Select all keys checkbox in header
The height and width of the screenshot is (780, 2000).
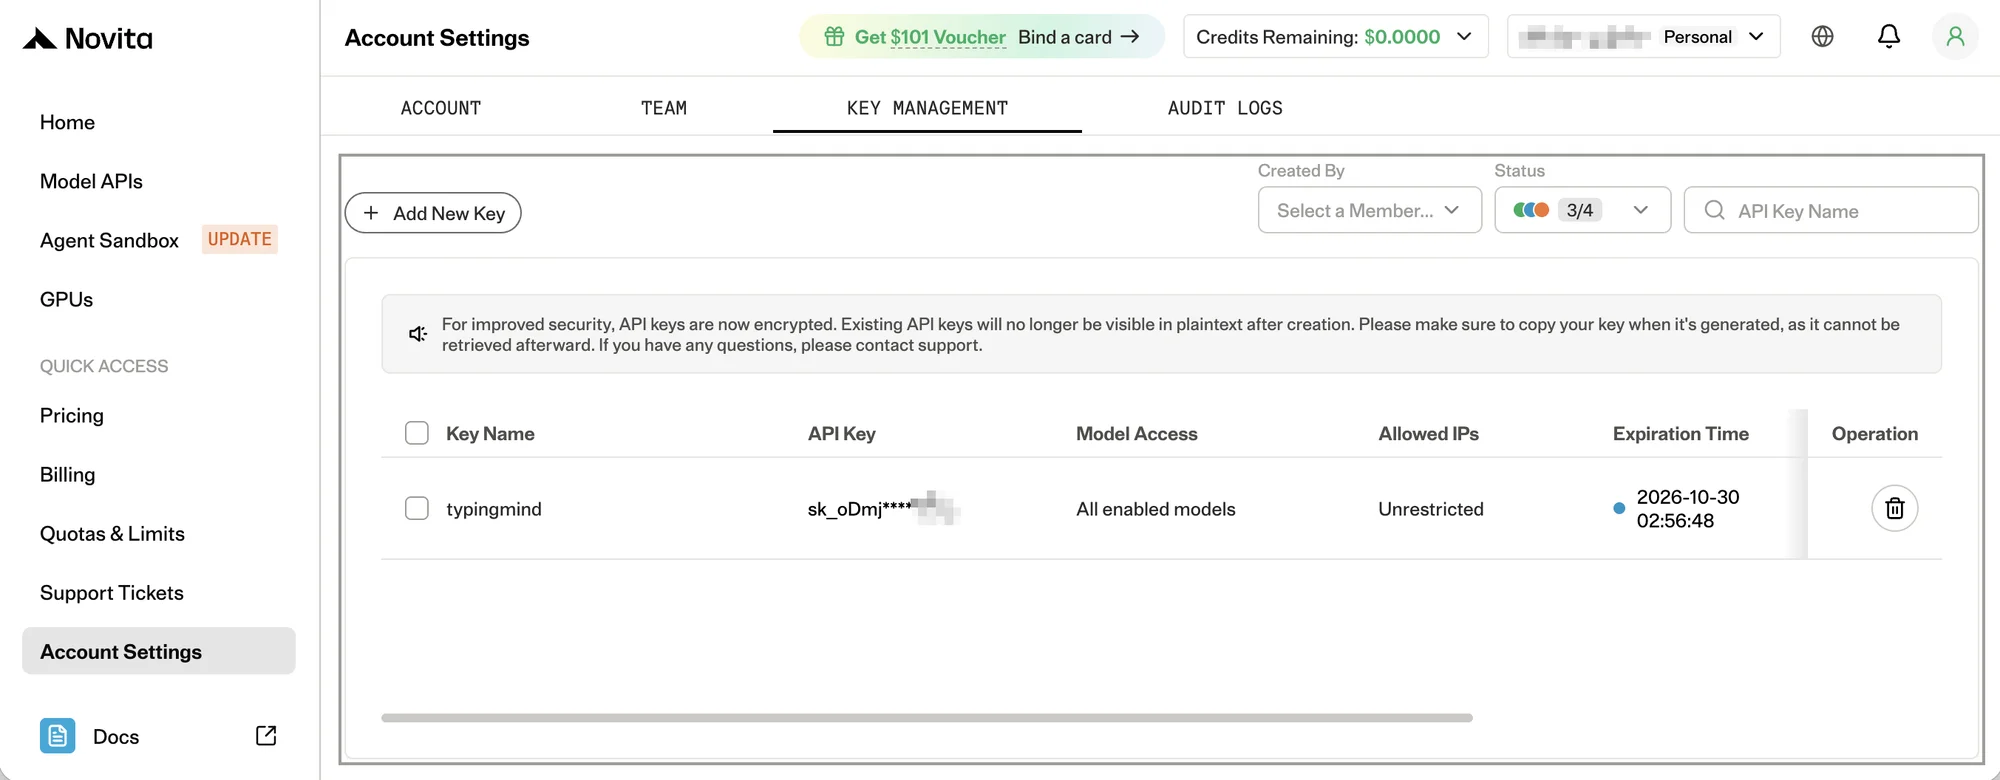pos(417,433)
